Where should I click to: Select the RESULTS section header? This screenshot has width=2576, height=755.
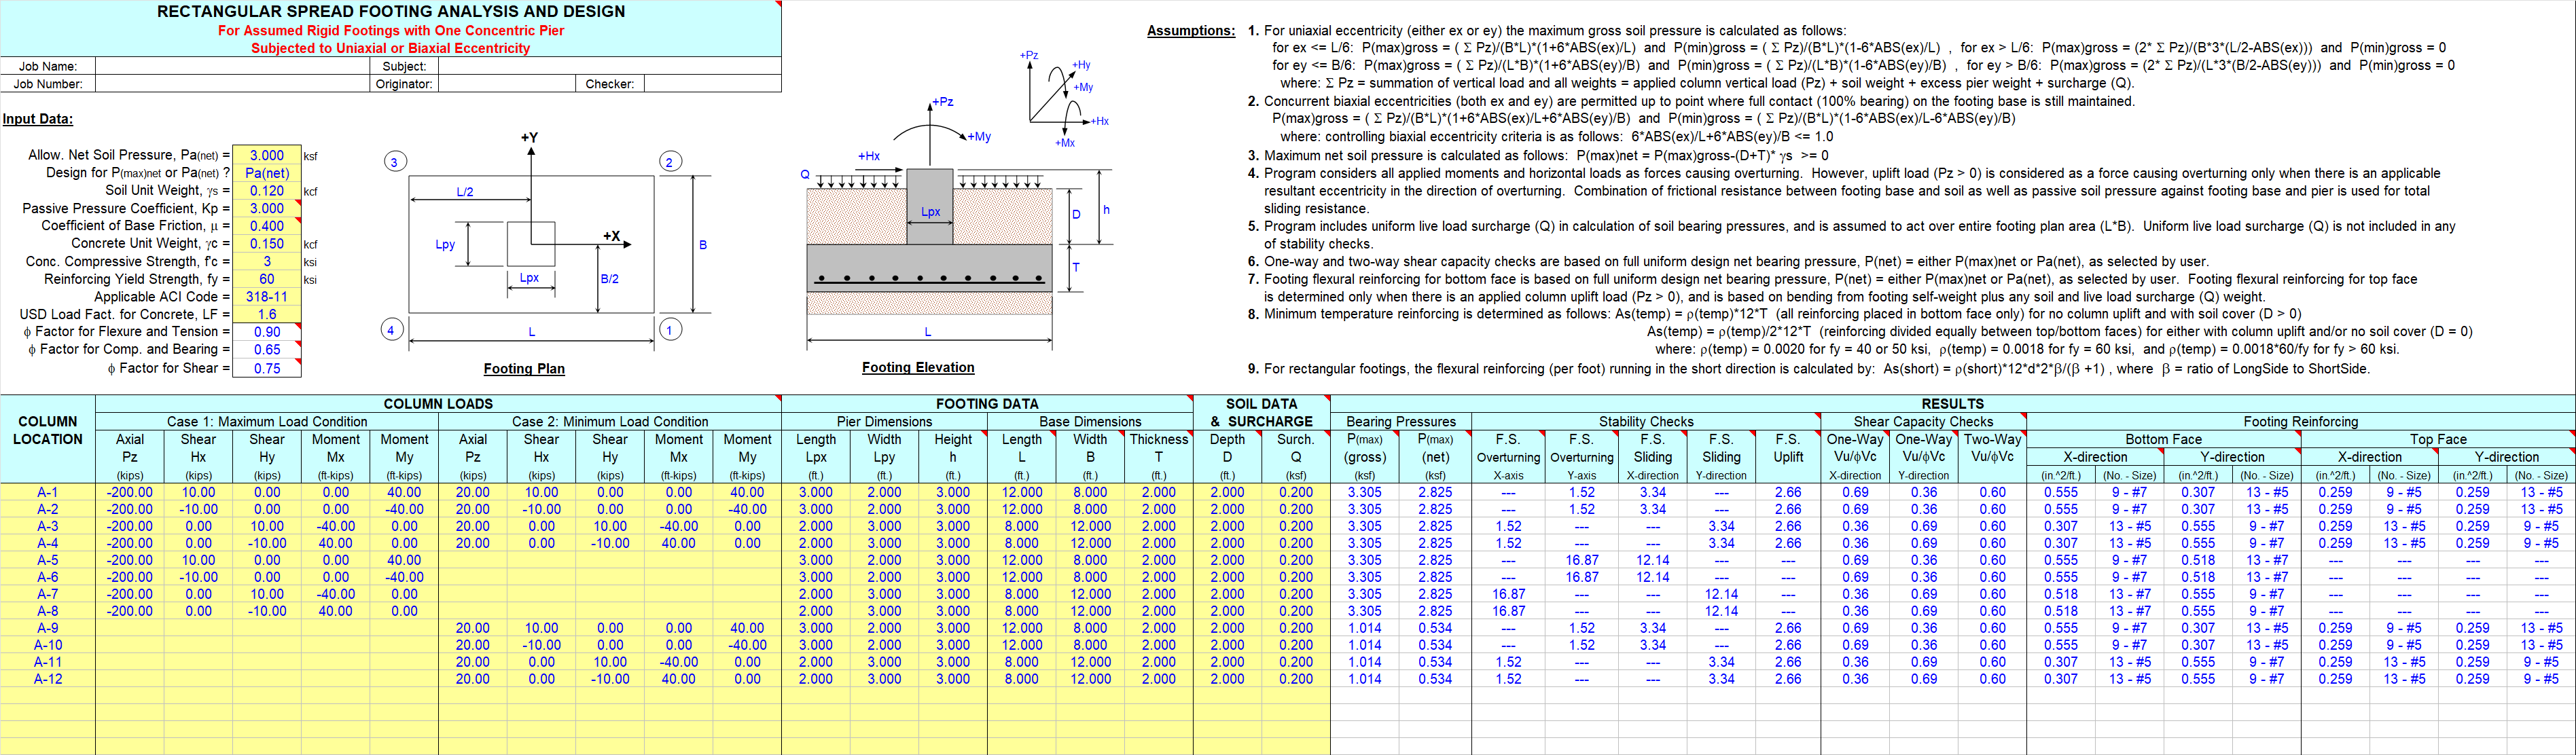(1952, 404)
